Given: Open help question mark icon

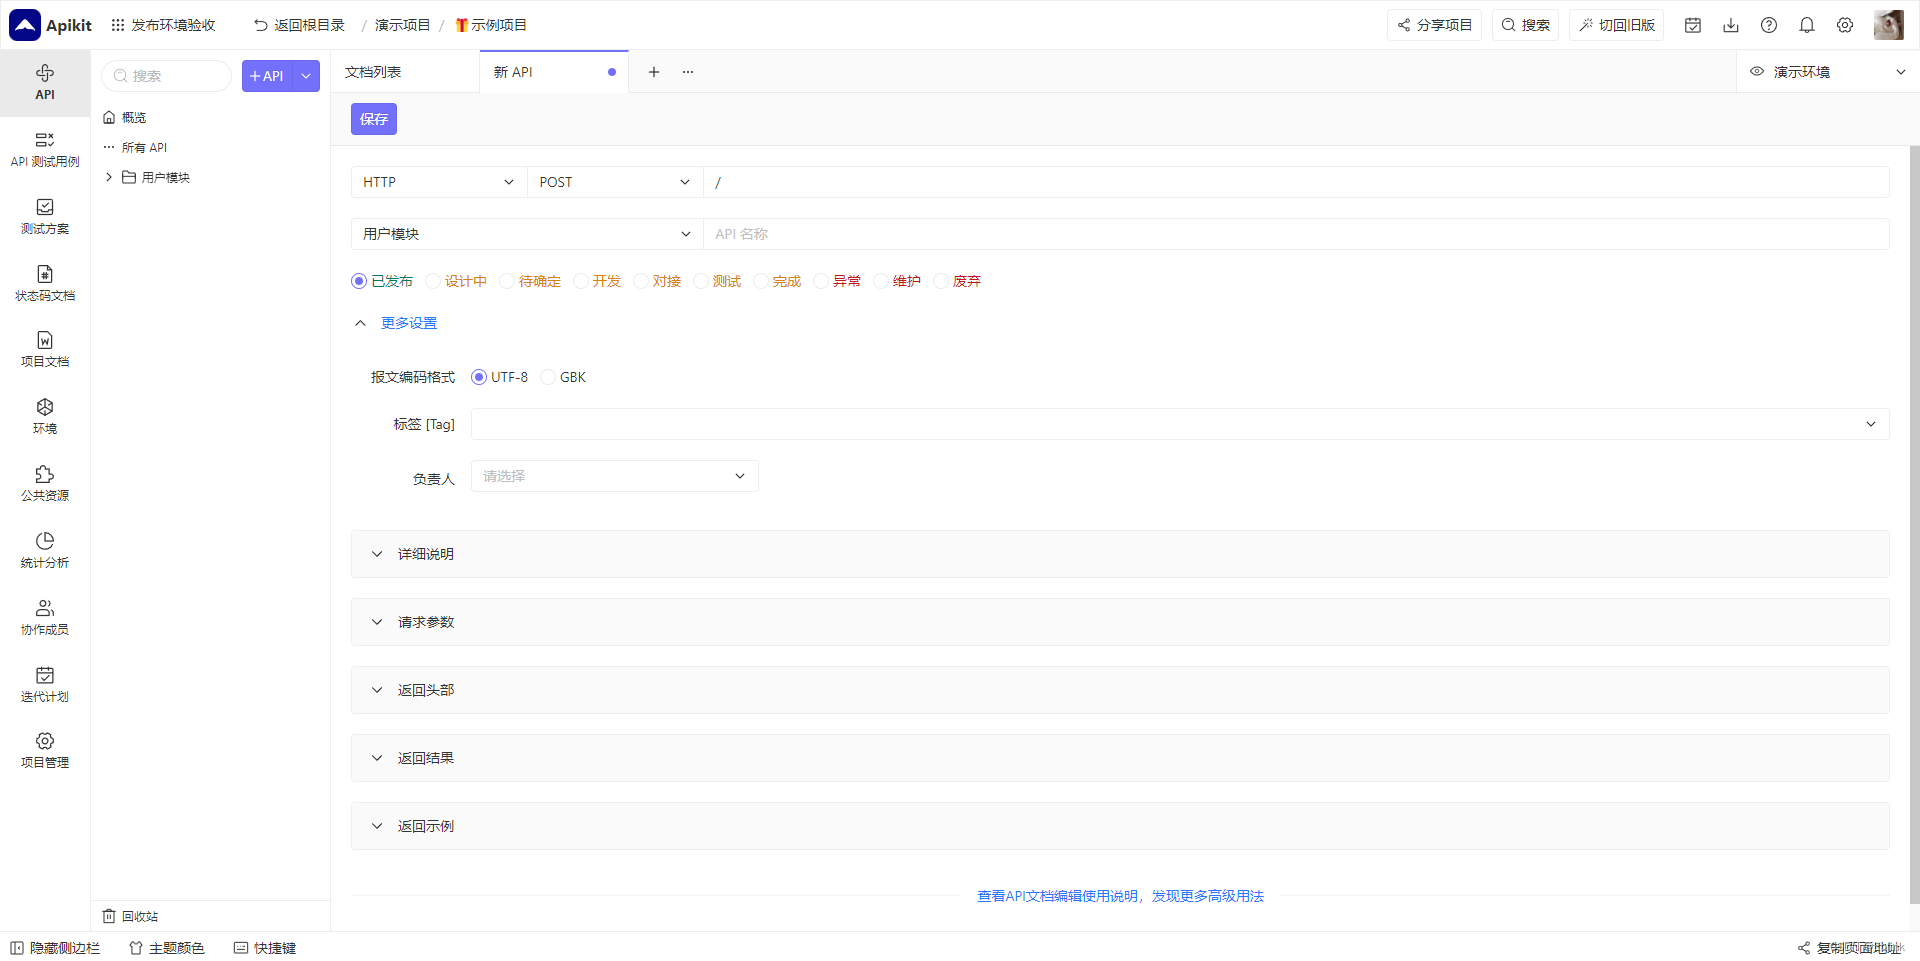Looking at the screenshot, I should [1769, 25].
